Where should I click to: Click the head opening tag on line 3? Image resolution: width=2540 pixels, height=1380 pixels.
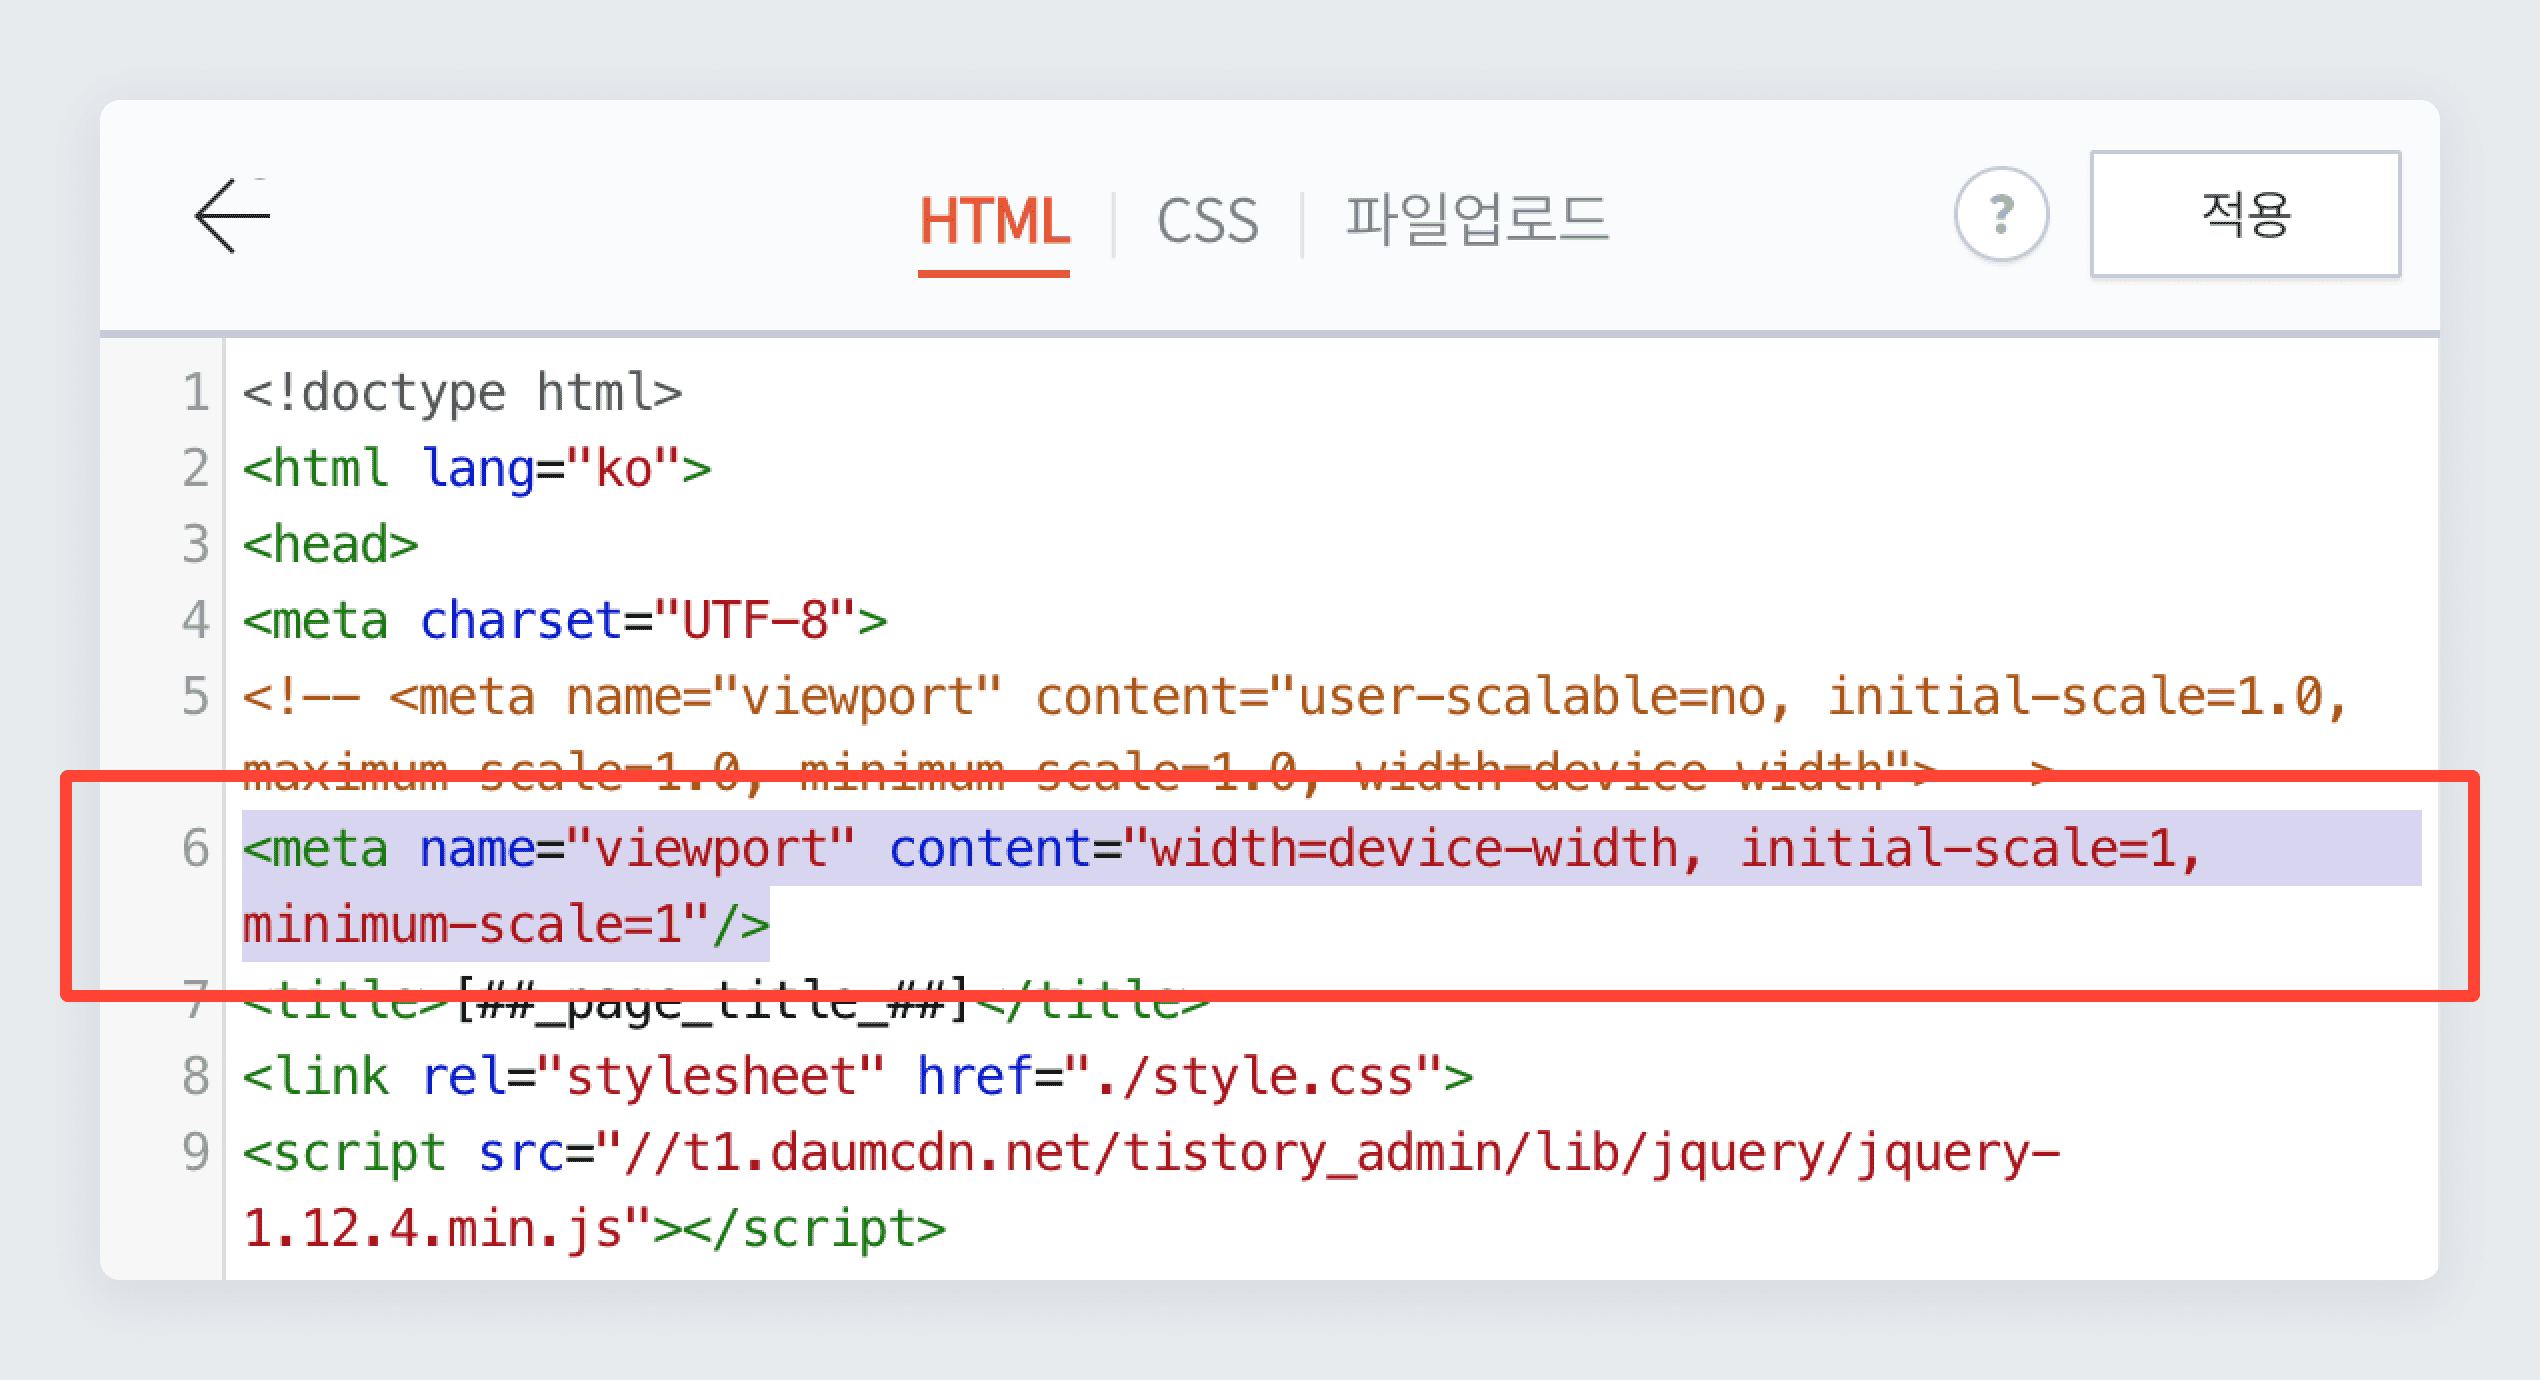tap(327, 543)
